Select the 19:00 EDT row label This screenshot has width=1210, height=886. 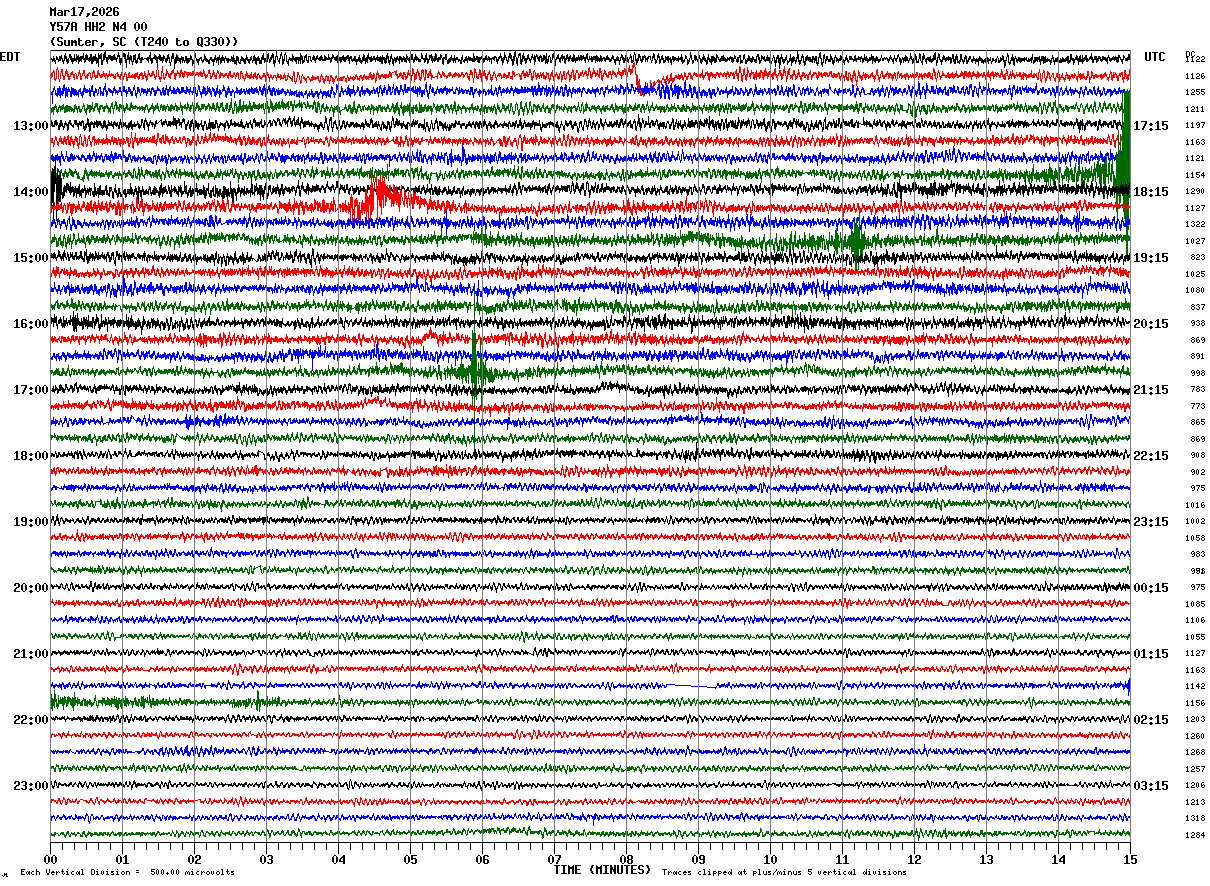[x=31, y=522]
